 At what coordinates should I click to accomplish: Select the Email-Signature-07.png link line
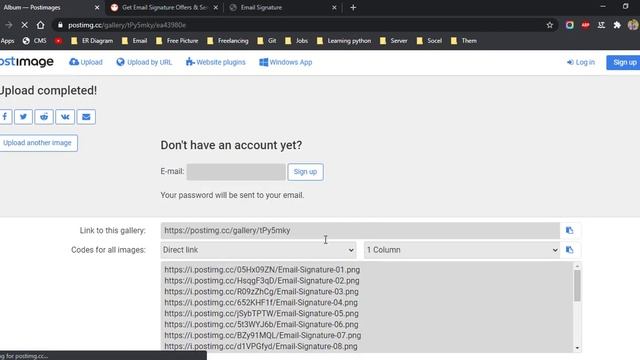(x=262, y=336)
